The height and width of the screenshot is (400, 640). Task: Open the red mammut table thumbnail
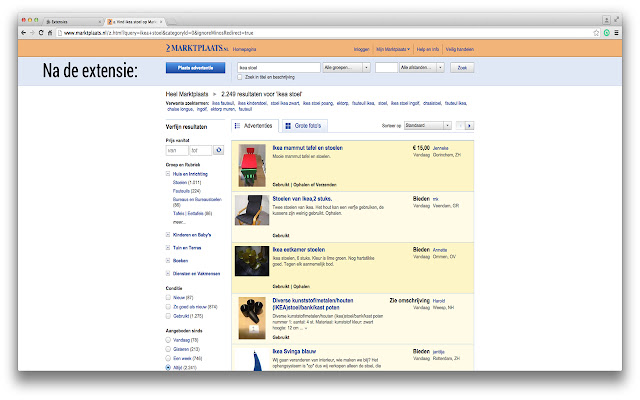click(x=252, y=165)
